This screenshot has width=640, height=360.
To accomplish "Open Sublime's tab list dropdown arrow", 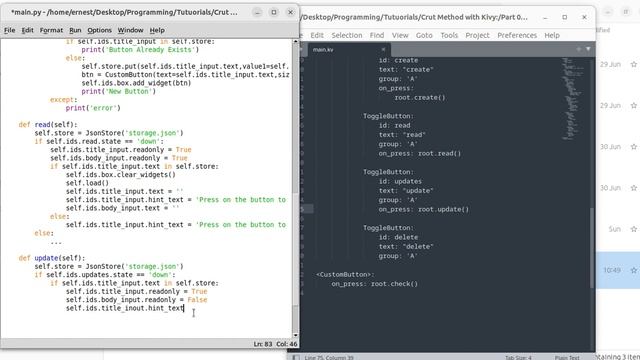I will 588,49.
